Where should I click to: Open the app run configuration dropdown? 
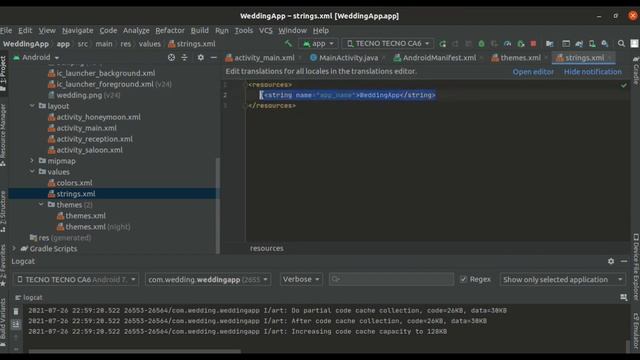pos(318,43)
